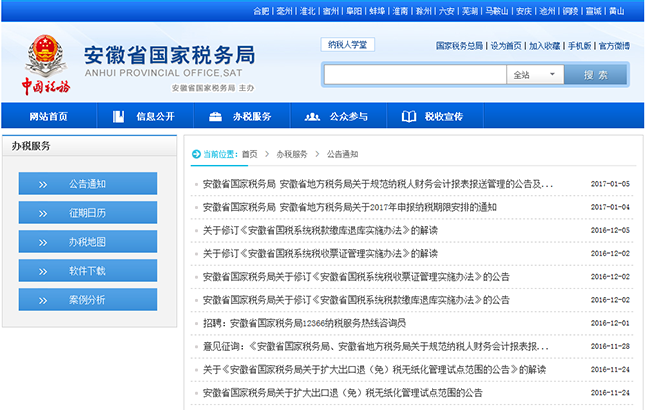Screen dimensions: 650x410
Task: Select 征期日历 in the sidebar
Action: pyautogui.click(x=88, y=213)
